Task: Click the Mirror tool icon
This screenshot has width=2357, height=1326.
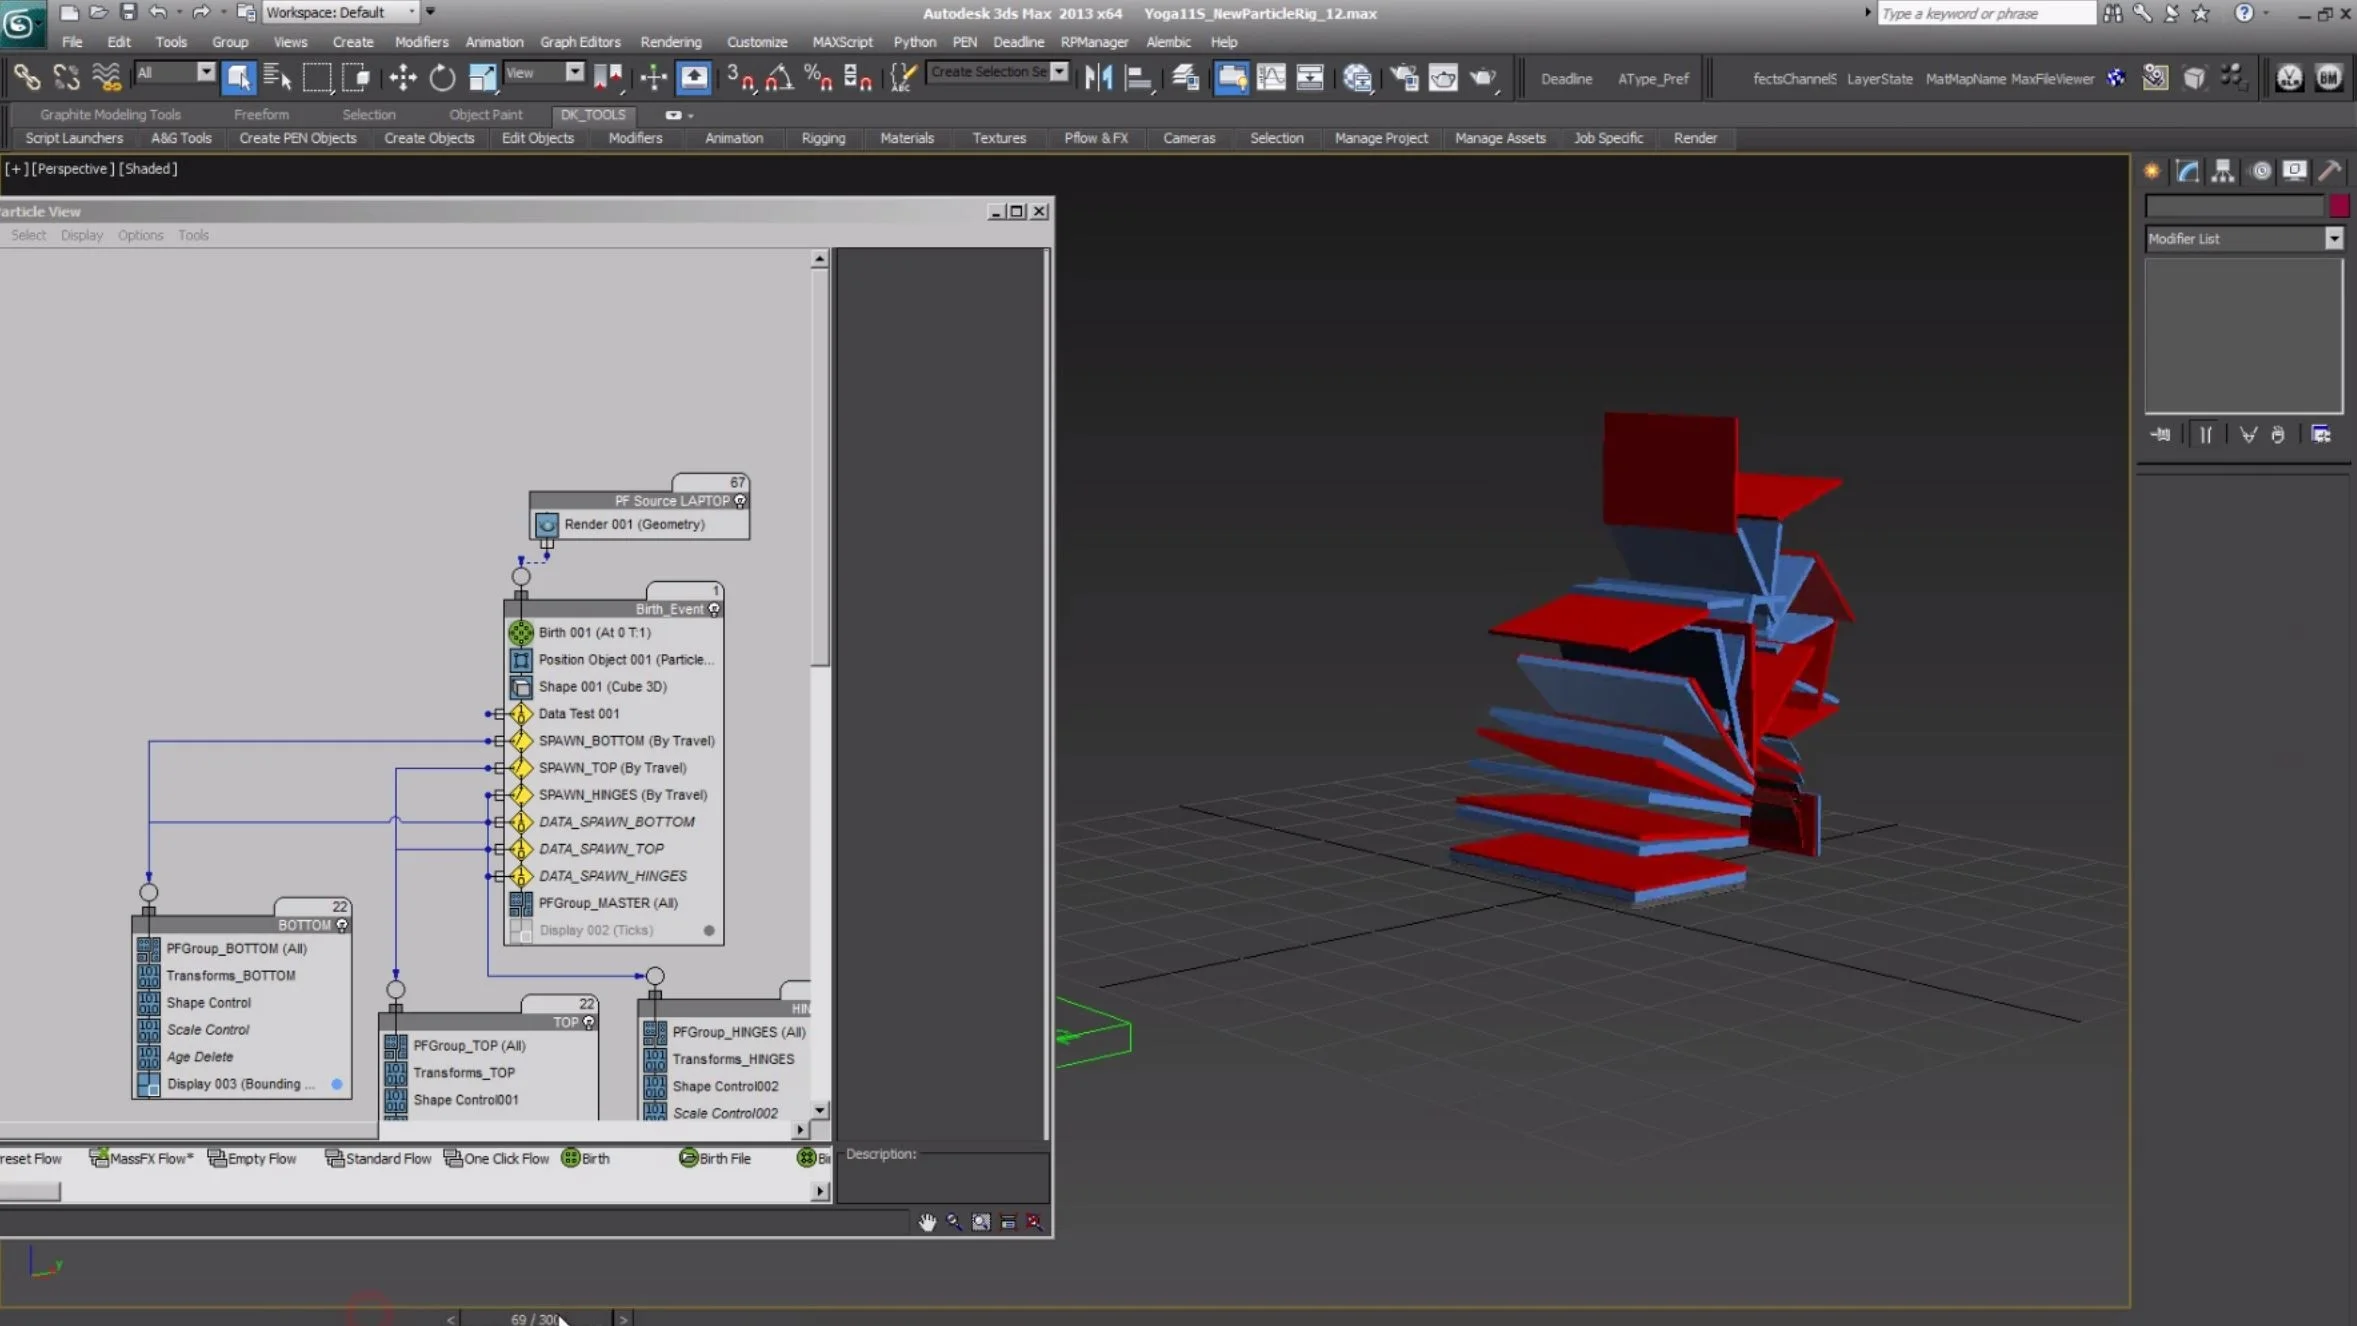Action: (1098, 77)
